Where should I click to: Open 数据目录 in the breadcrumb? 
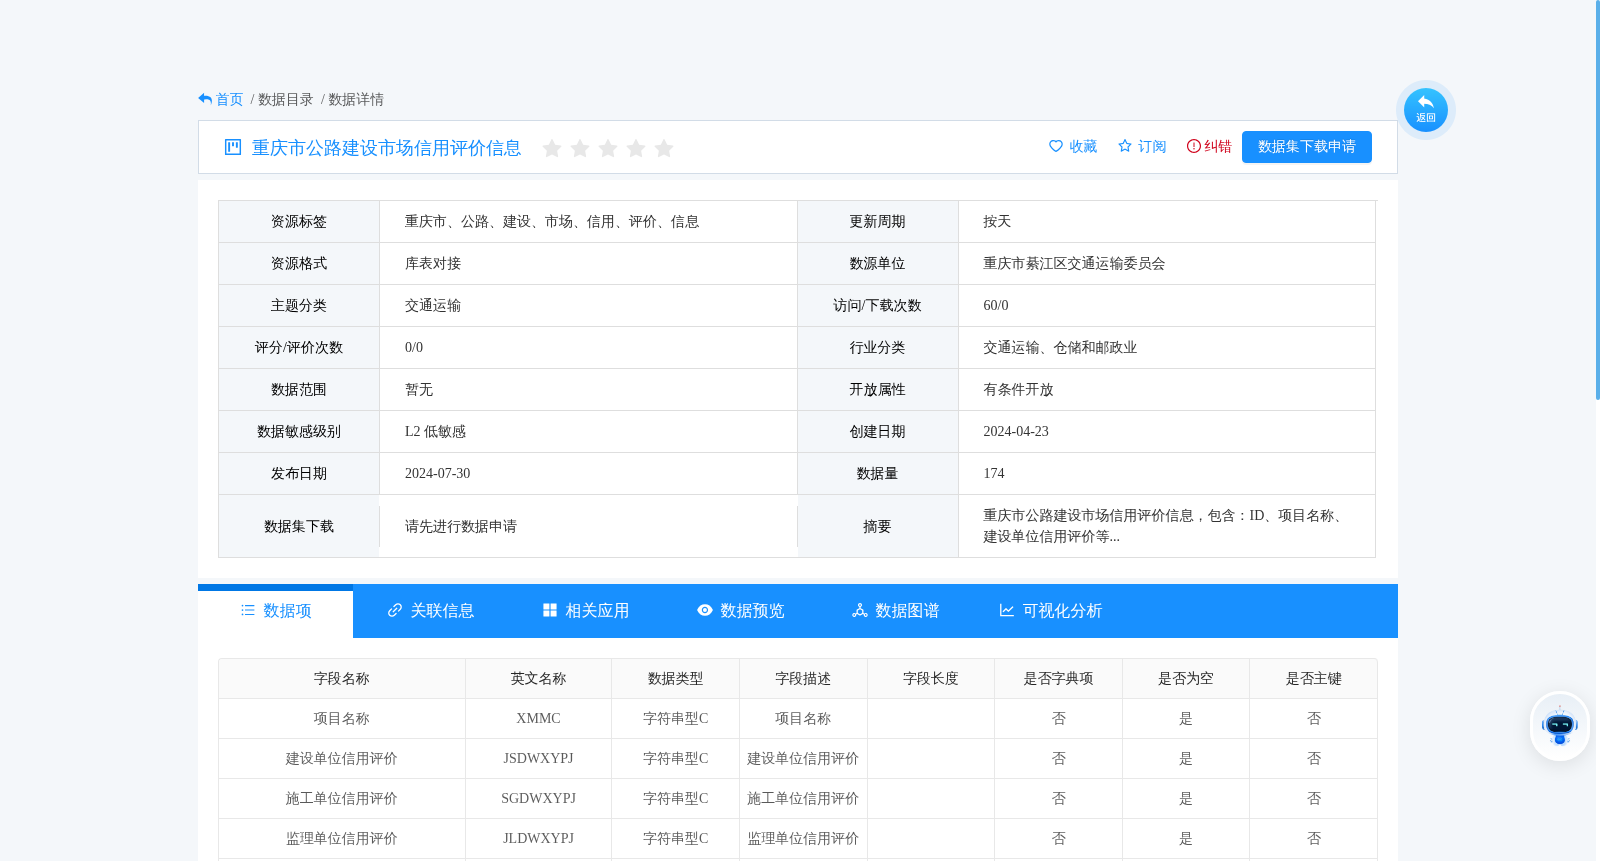(286, 100)
